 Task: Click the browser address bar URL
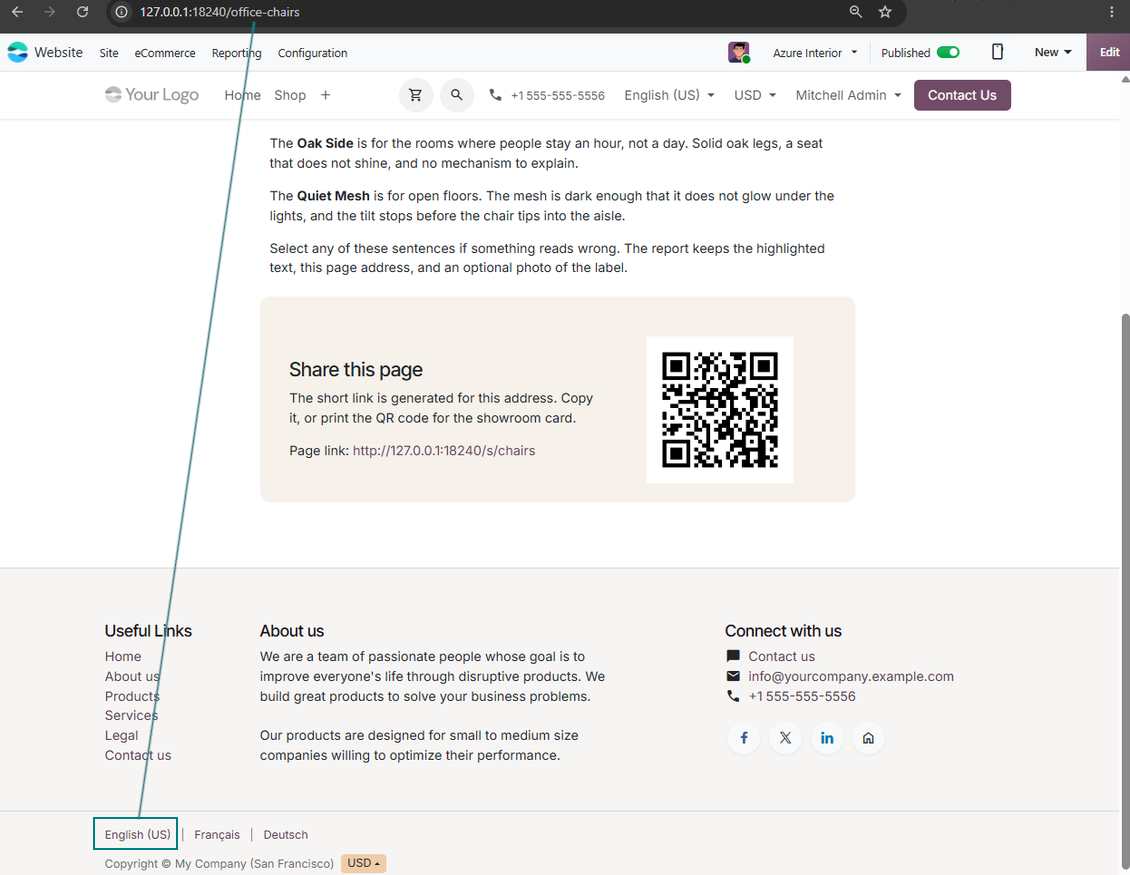pyautogui.click(x=219, y=12)
